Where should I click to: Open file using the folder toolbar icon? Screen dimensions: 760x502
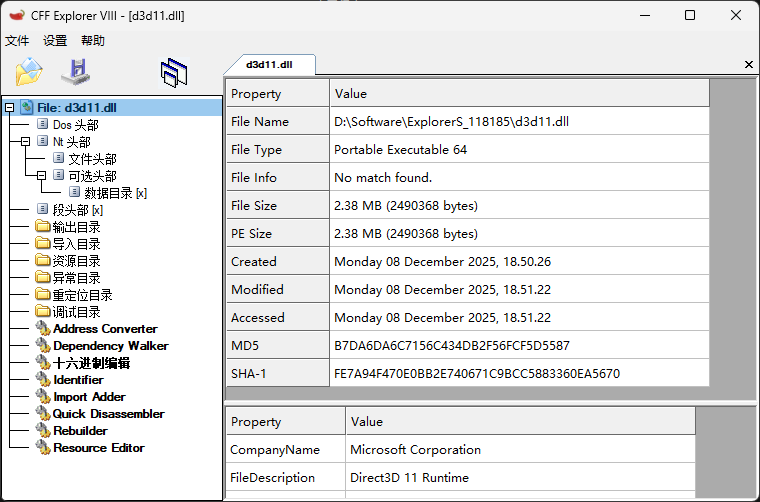coord(29,72)
